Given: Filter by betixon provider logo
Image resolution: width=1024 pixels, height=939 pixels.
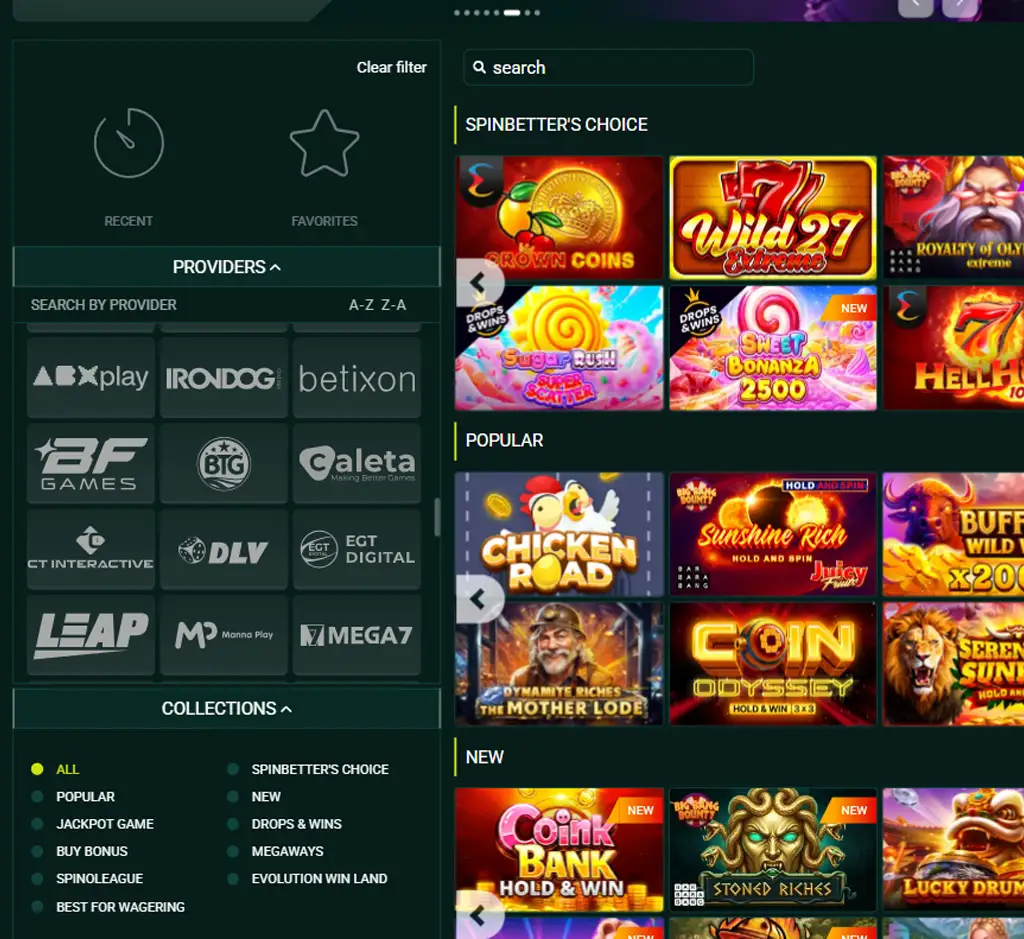Looking at the screenshot, I should point(357,377).
